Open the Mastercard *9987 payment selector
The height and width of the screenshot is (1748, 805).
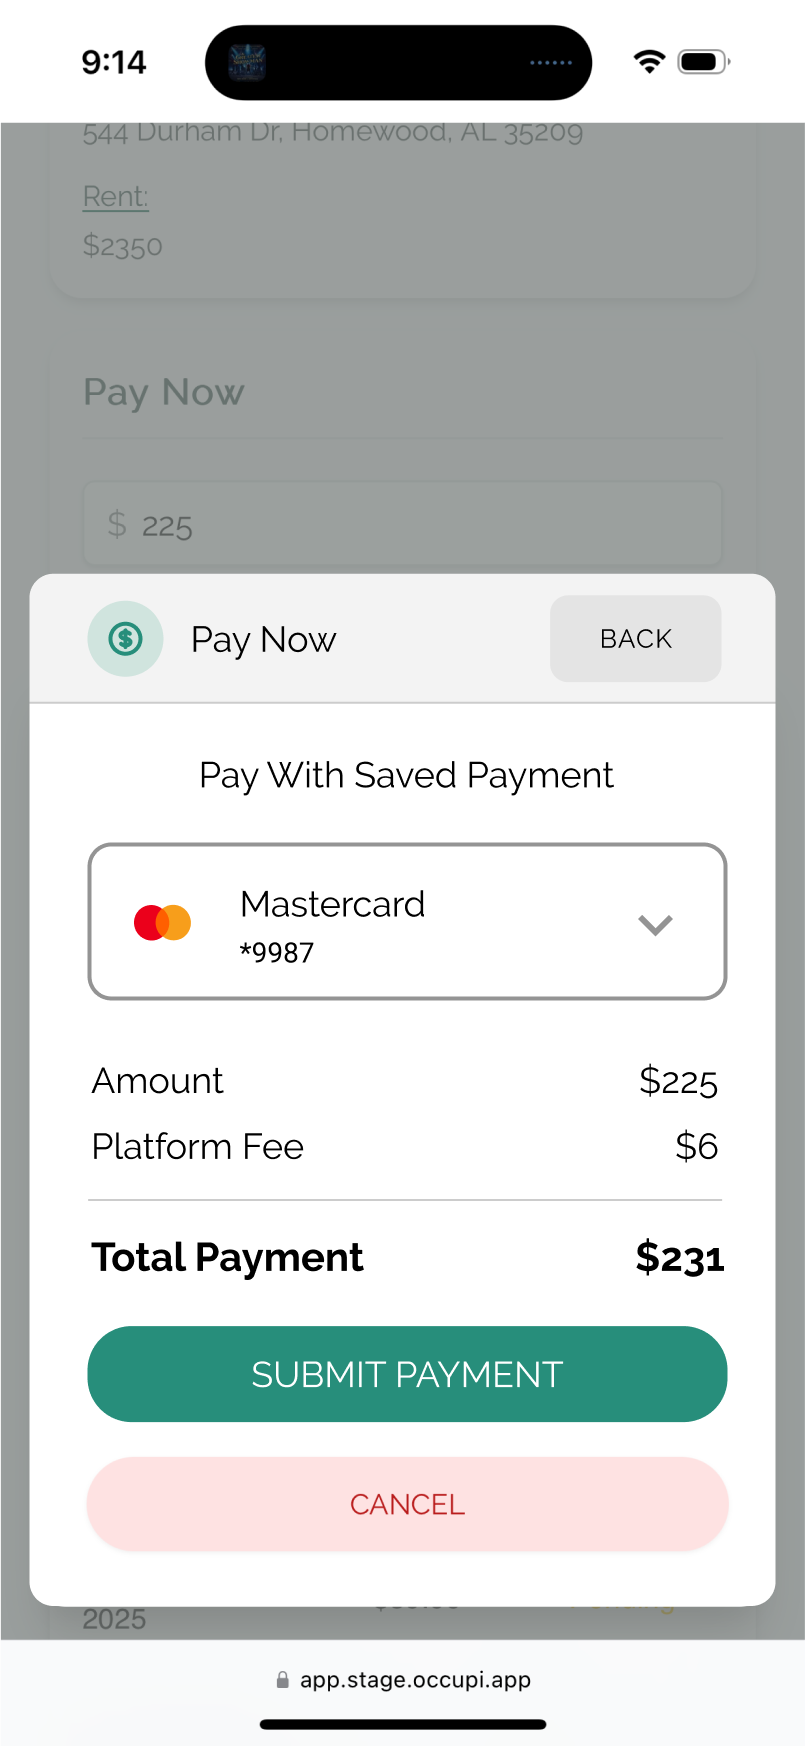coord(407,921)
